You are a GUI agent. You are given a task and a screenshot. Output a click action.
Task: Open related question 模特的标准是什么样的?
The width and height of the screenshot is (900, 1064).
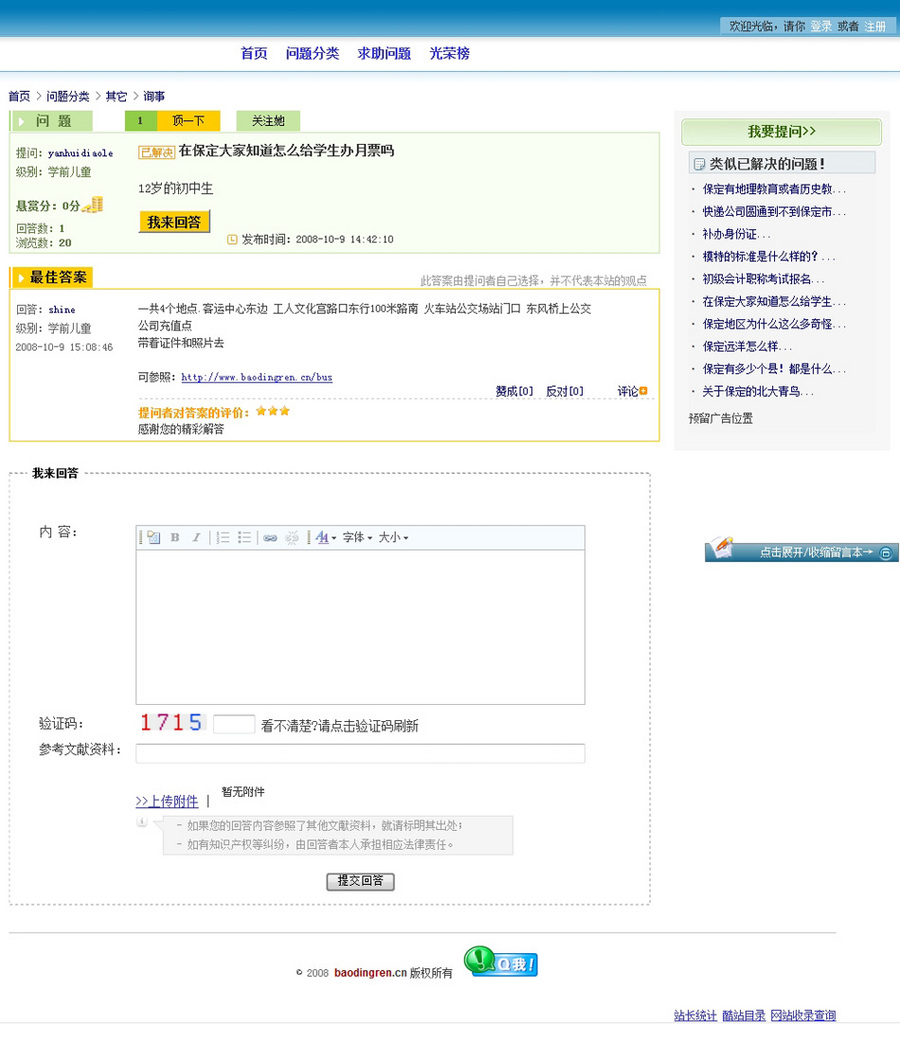(x=768, y=256)
